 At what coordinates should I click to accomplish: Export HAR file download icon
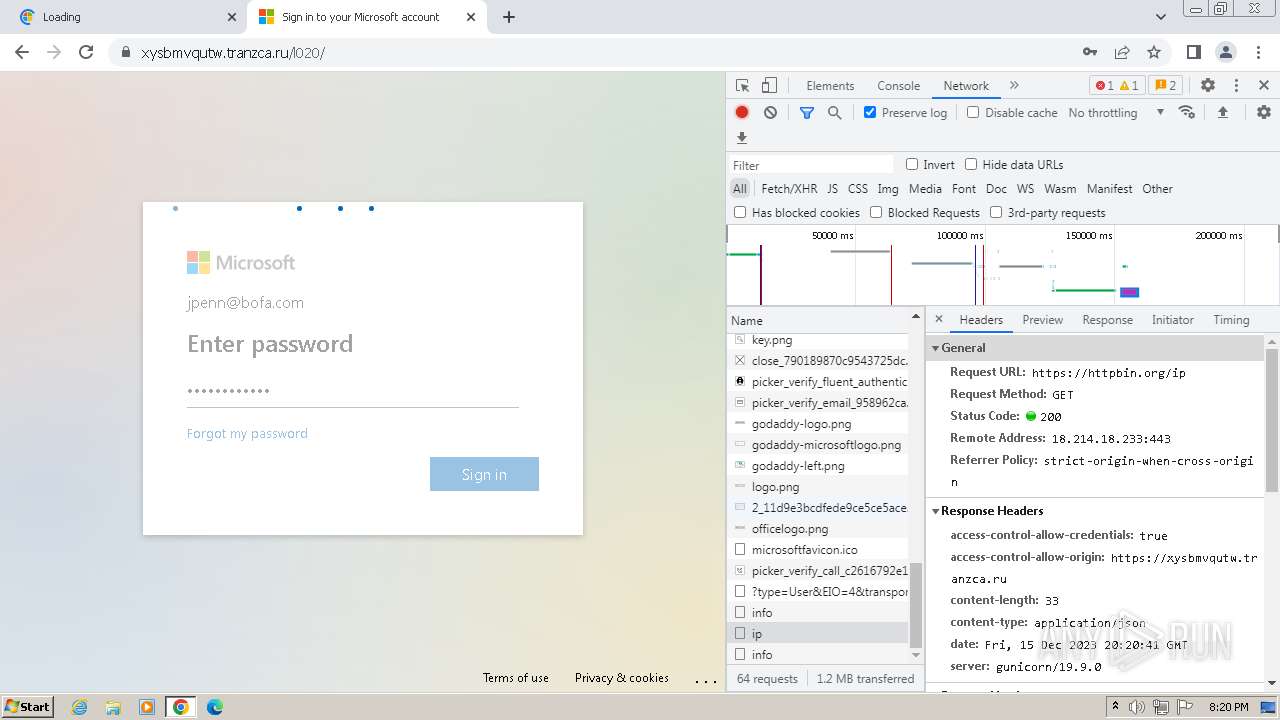(742, 138)
